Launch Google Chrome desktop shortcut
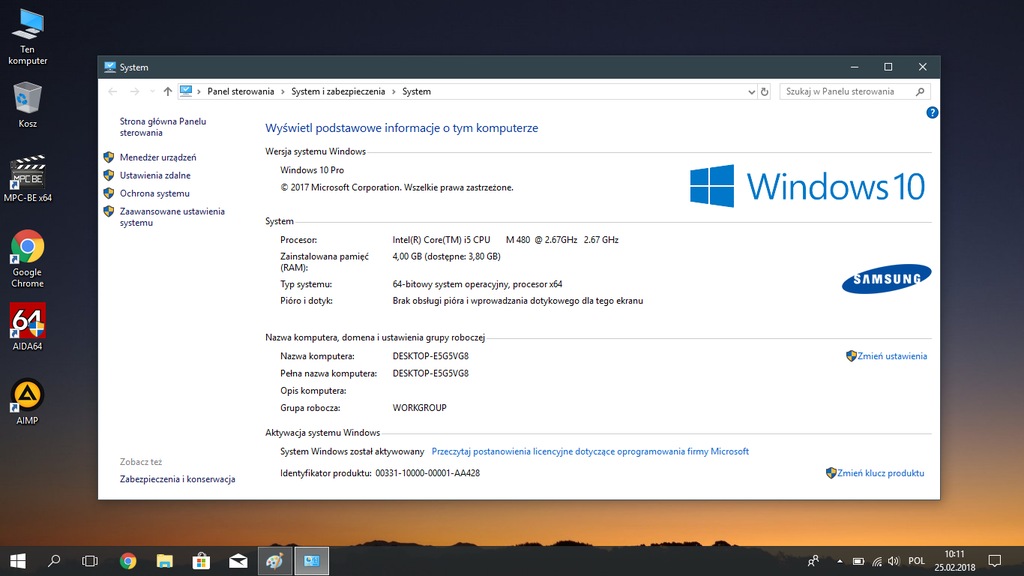 coord(27,259)
